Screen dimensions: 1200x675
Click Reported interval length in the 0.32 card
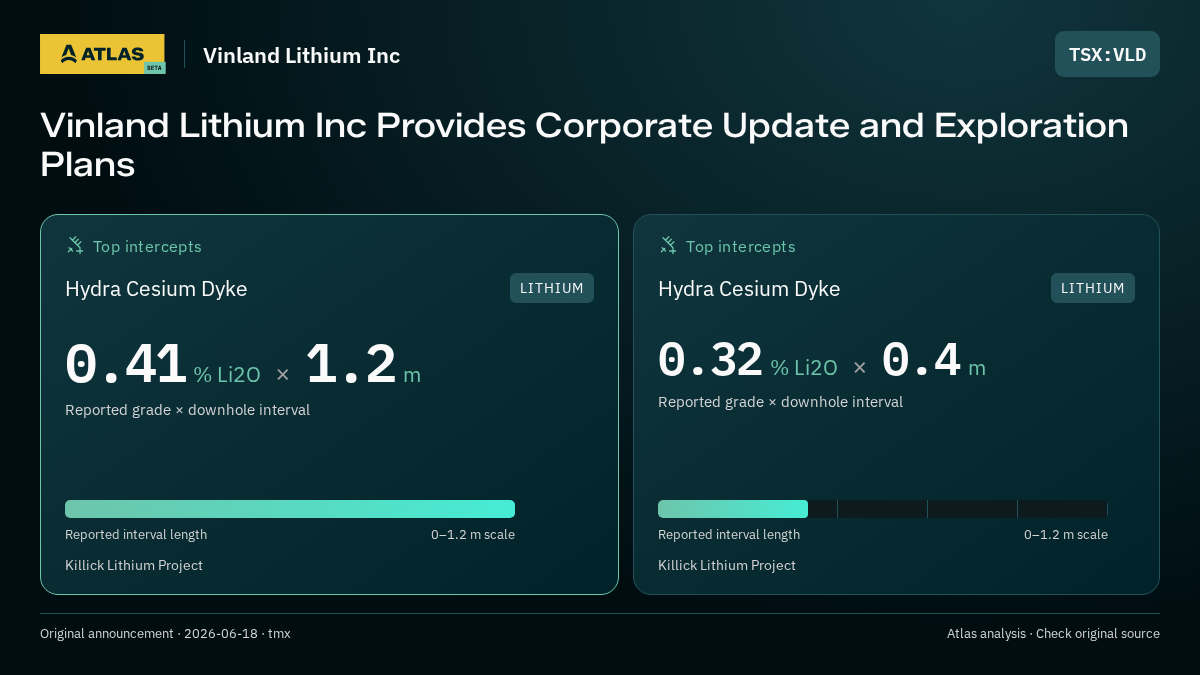(729, 535)
